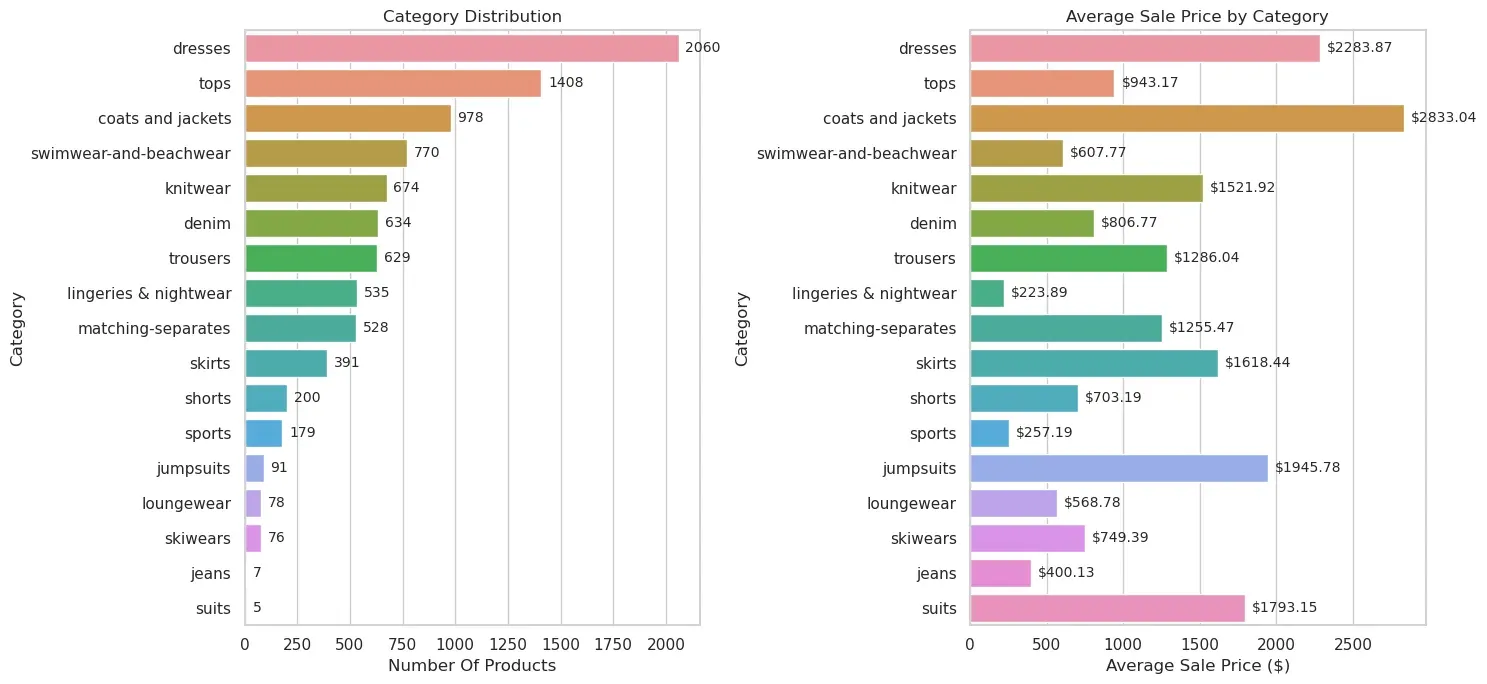This screenshot has height=684, width=1487.
Task: Select the $223.89 price label
Action: pos(1040,293)
